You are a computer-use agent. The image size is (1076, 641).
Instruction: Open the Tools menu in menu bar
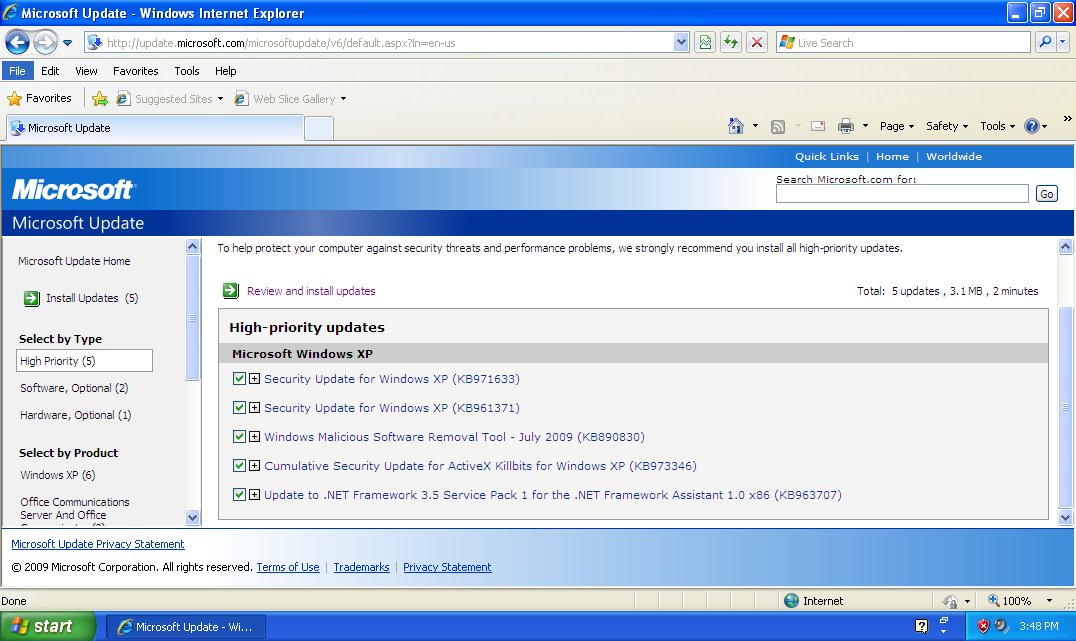pyautogui.click(x=187, y=71)
